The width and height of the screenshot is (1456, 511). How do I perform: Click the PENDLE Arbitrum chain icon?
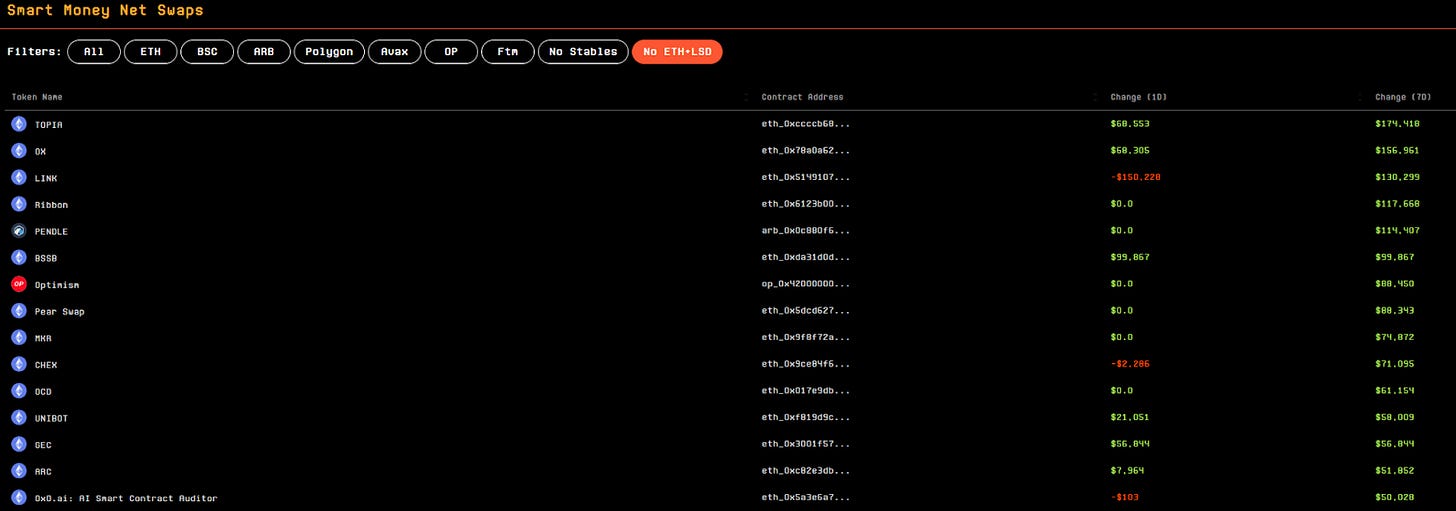pos(19,231)
